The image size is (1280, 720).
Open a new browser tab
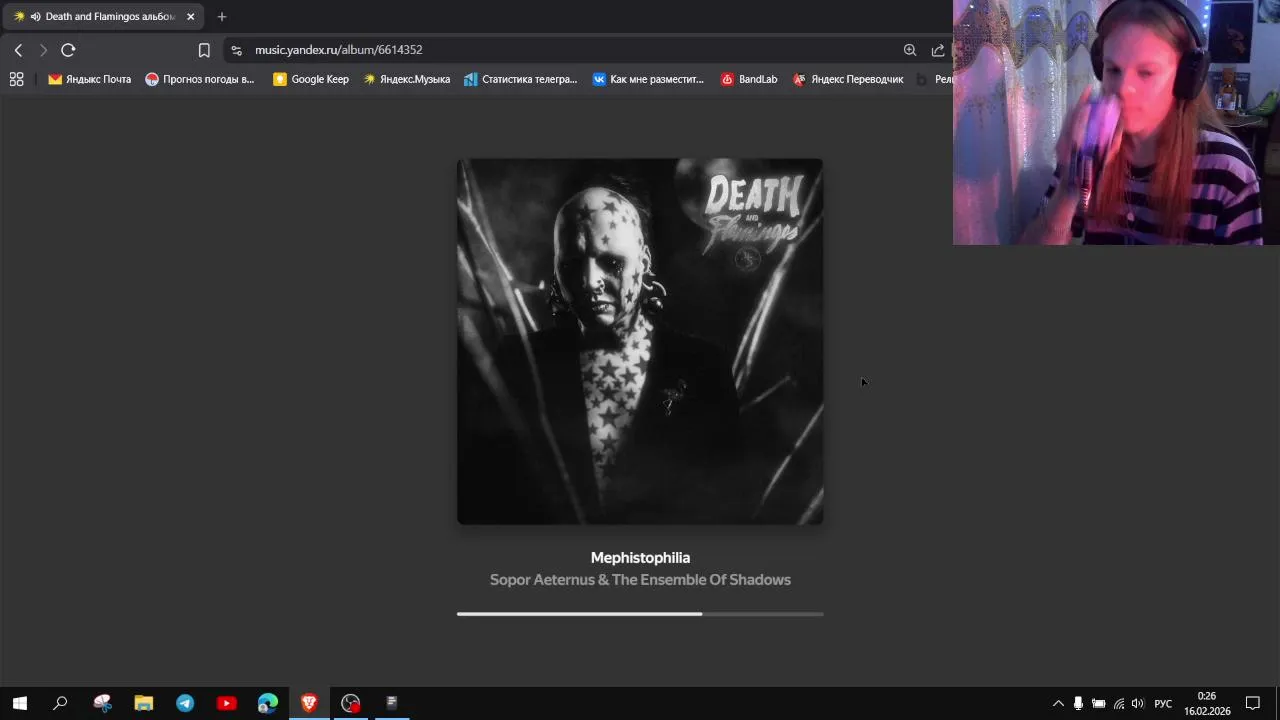coord(222,16)
